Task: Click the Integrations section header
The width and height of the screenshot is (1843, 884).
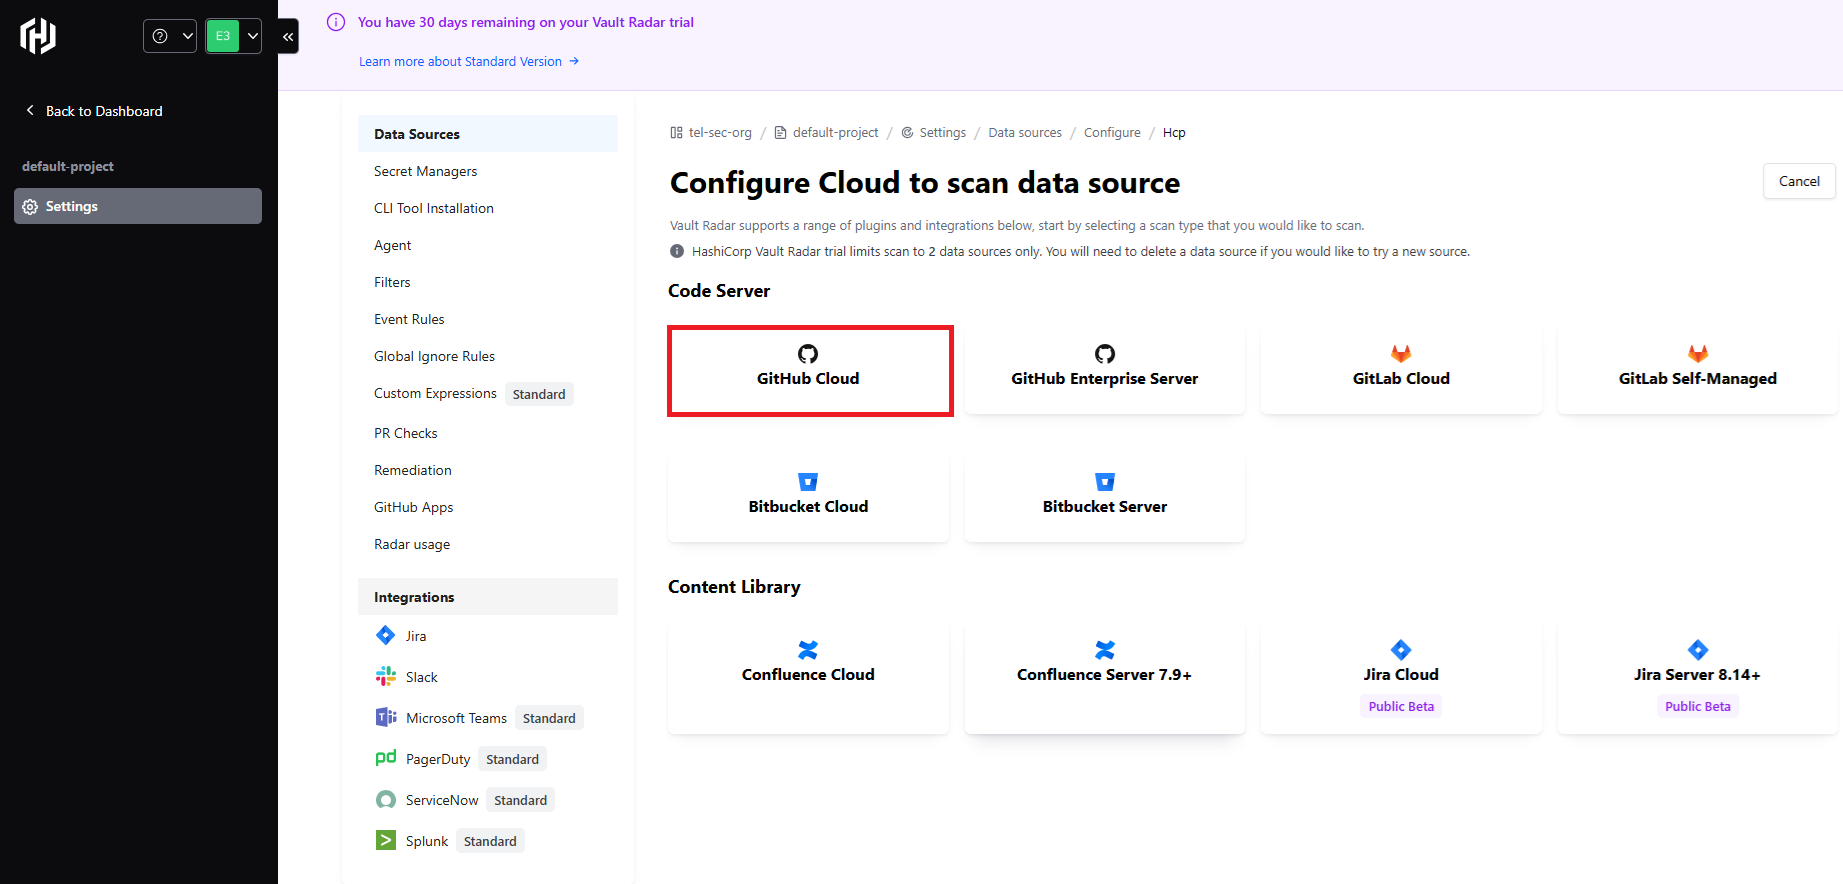Action: (488, 597)
